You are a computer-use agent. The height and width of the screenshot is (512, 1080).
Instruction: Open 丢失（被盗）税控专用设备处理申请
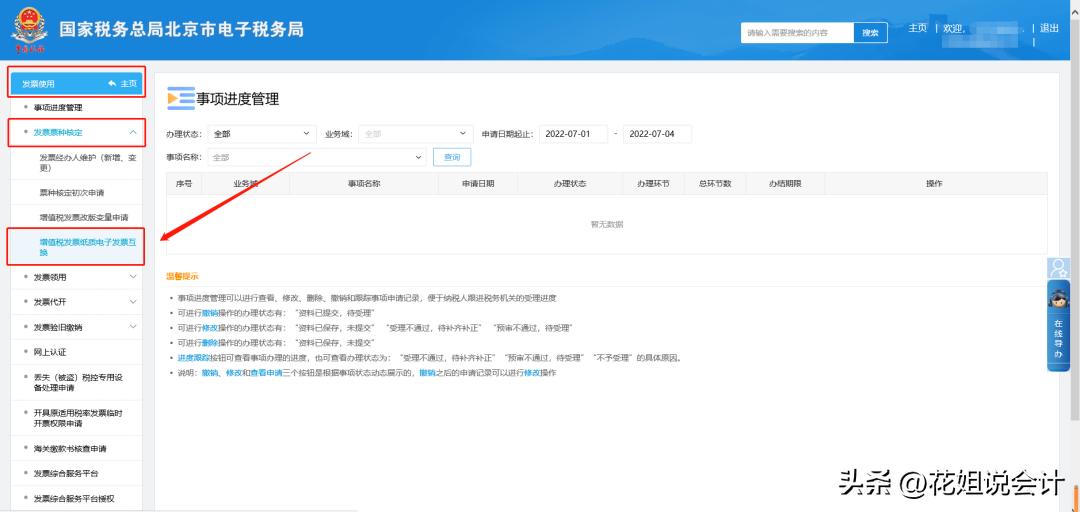pyautogui.click(x=77, y=382)
